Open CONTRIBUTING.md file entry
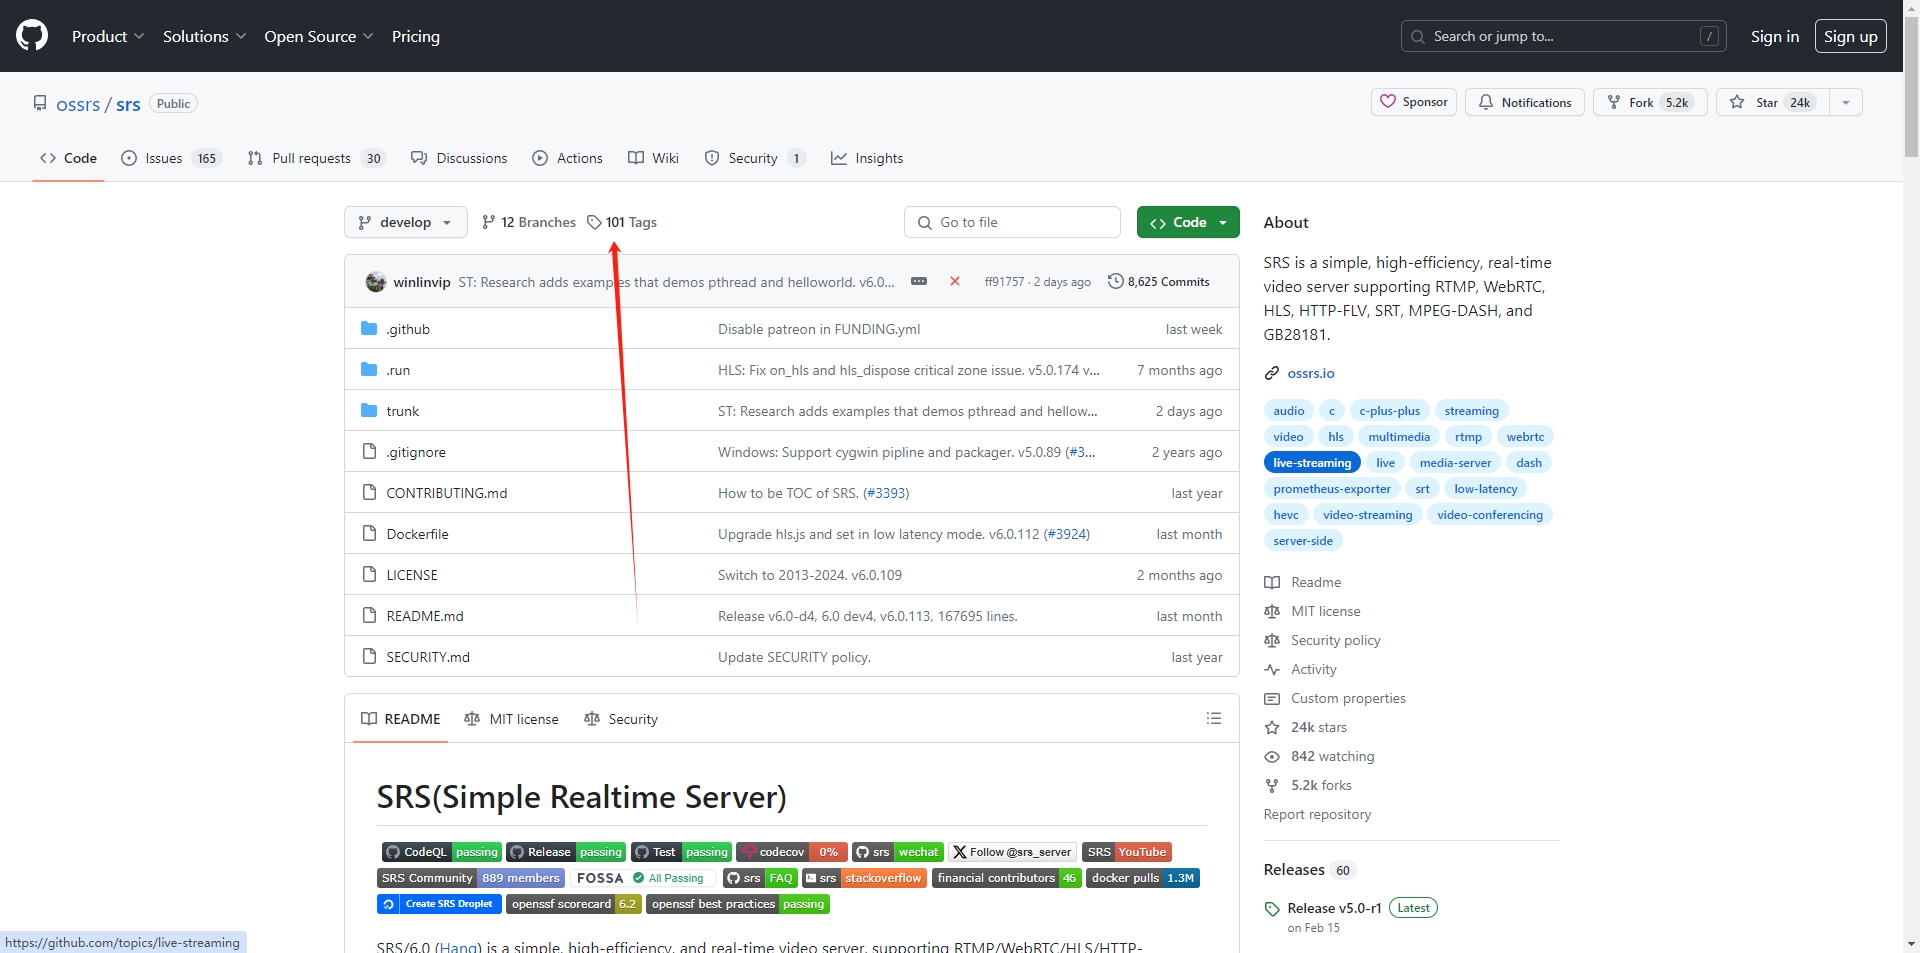This screenshot has width=1920, height=953. pos(447,493)
